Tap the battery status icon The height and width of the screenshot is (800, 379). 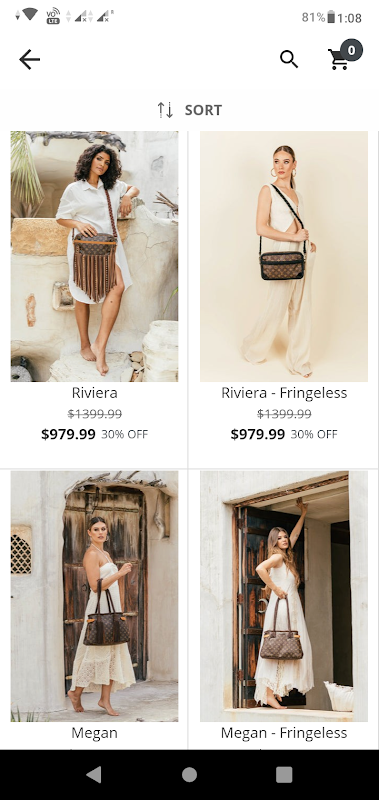pyautogui.click(x=331, y=17)
